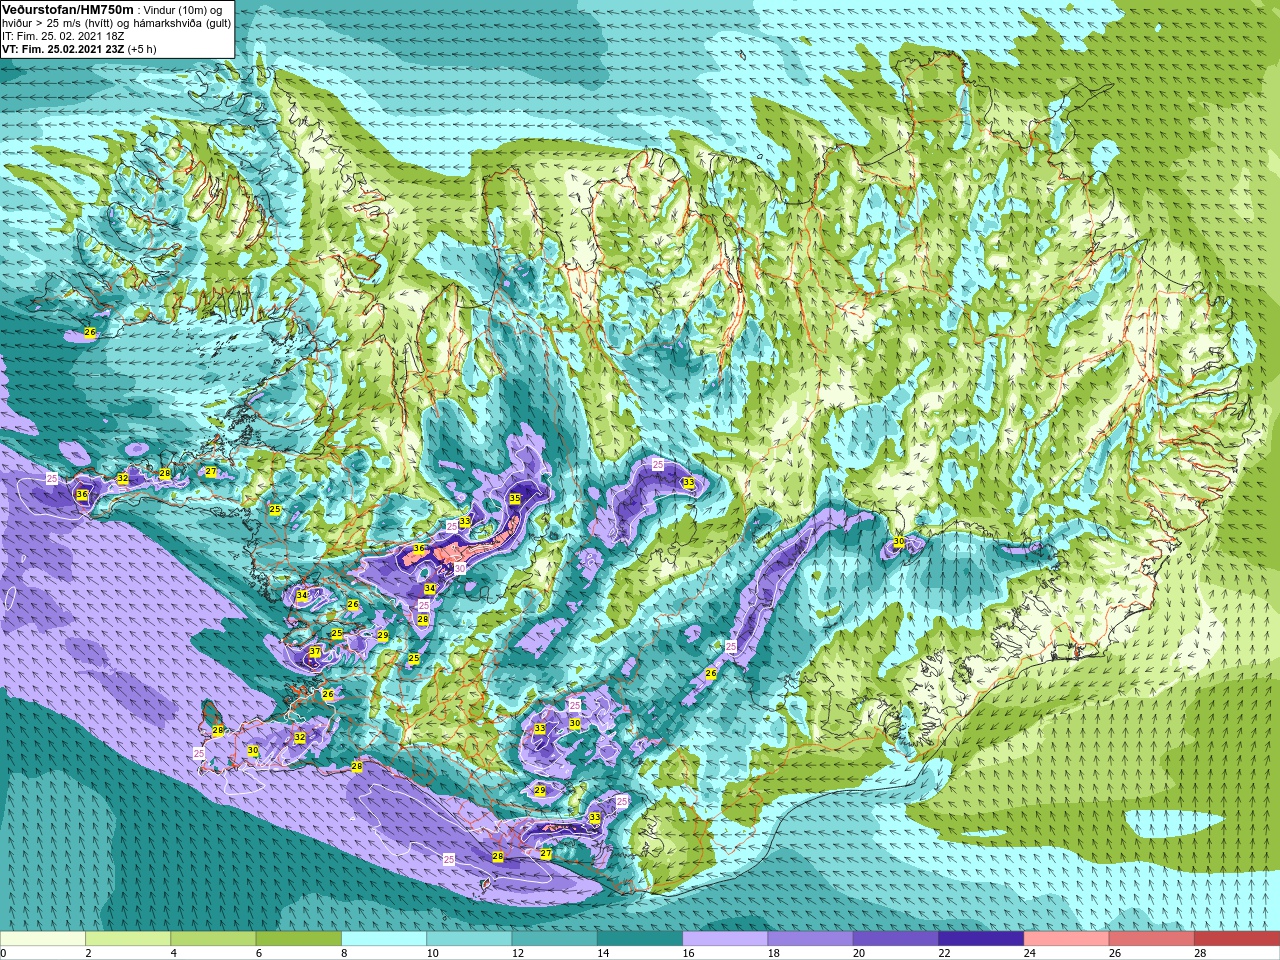1280x960 pixels.
Task: Click the 6–8 m/s olive green legend swatch
Action: coord(299,939)
